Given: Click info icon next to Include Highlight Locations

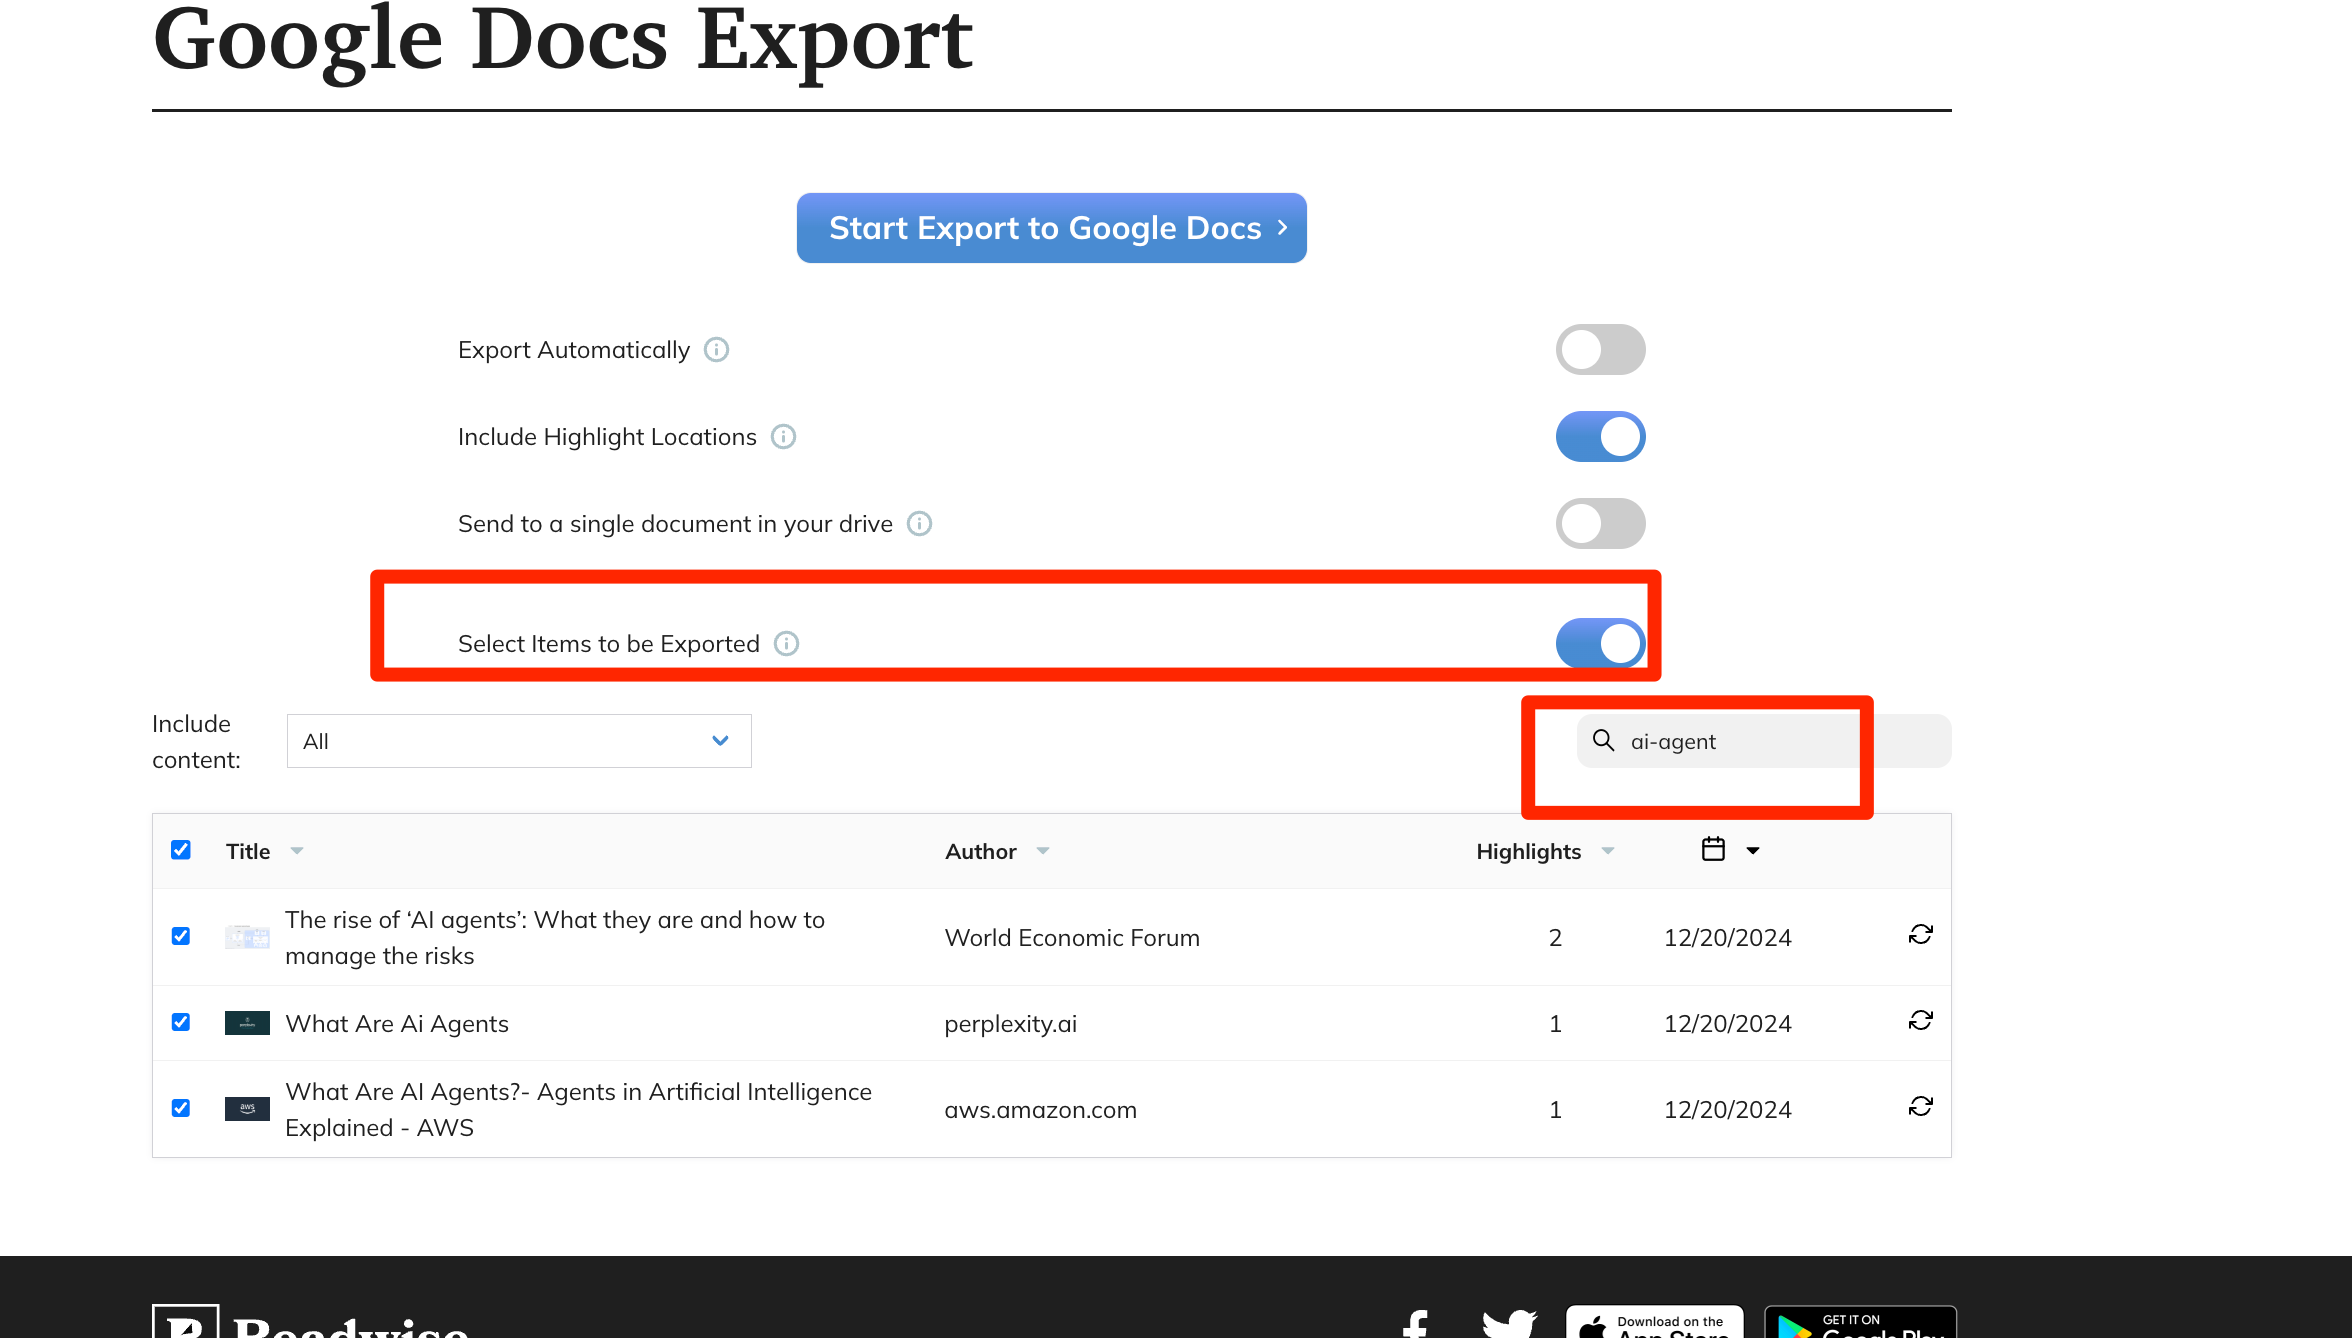Looking at the screenshot, I should coord(783,437).
